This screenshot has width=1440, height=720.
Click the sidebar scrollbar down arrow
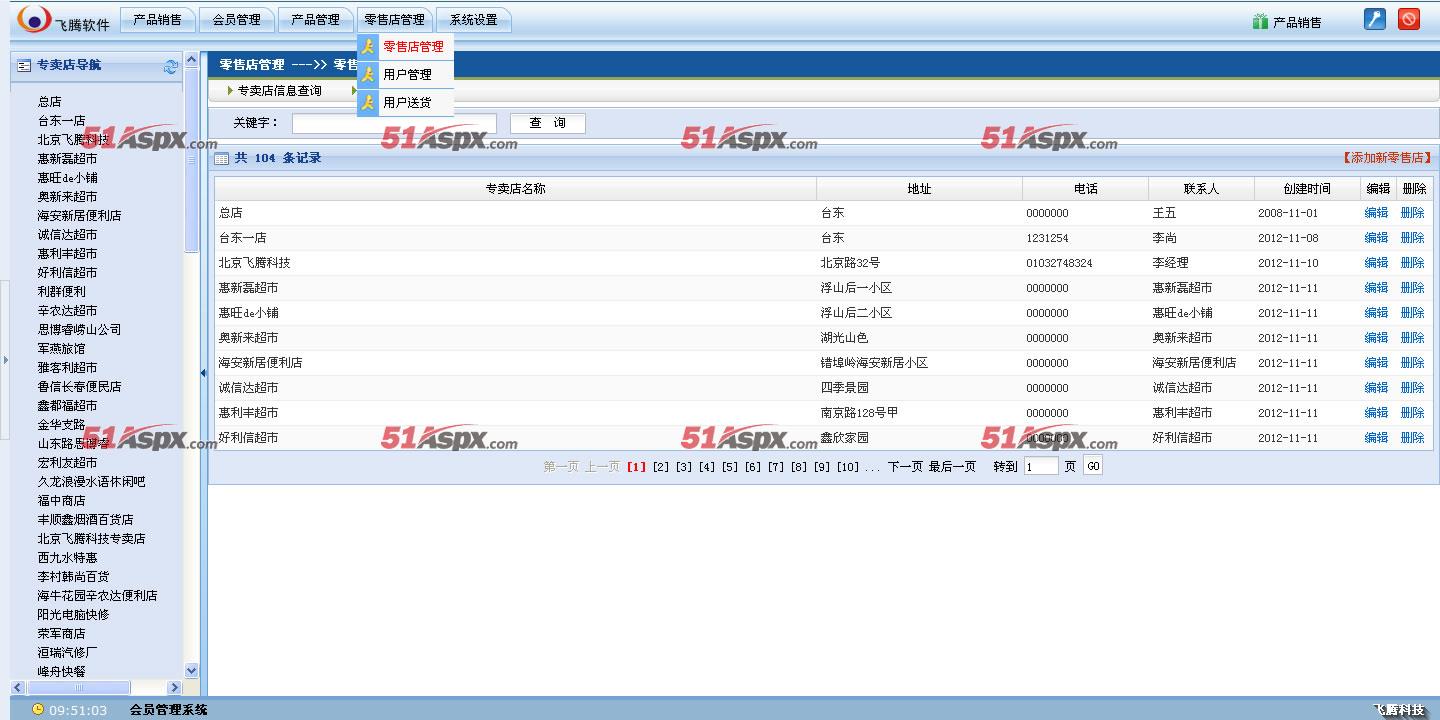click(192, 671)
